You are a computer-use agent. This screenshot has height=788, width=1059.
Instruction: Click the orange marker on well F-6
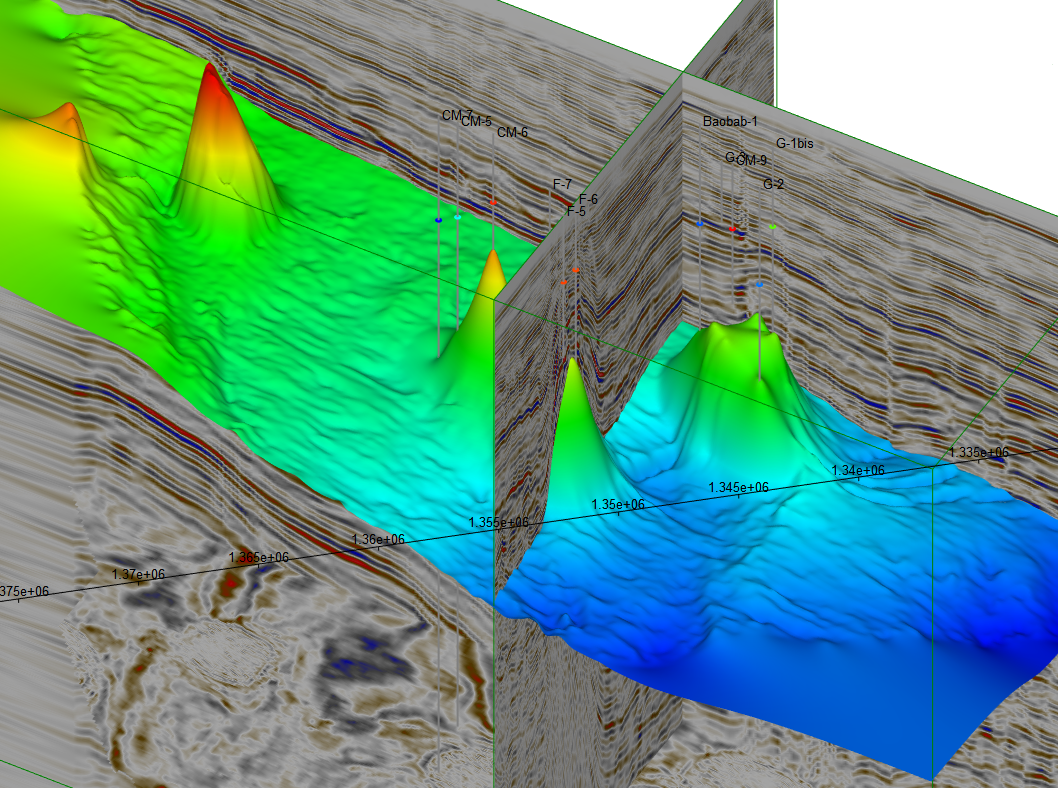(x=576, y=270)
